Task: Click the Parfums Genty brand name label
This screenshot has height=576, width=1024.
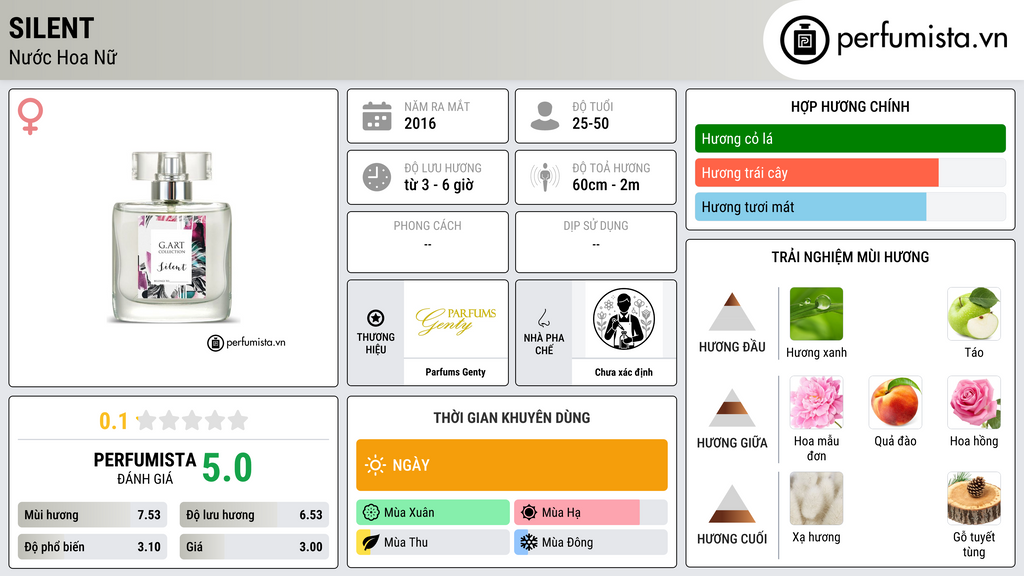Action: 456,372
